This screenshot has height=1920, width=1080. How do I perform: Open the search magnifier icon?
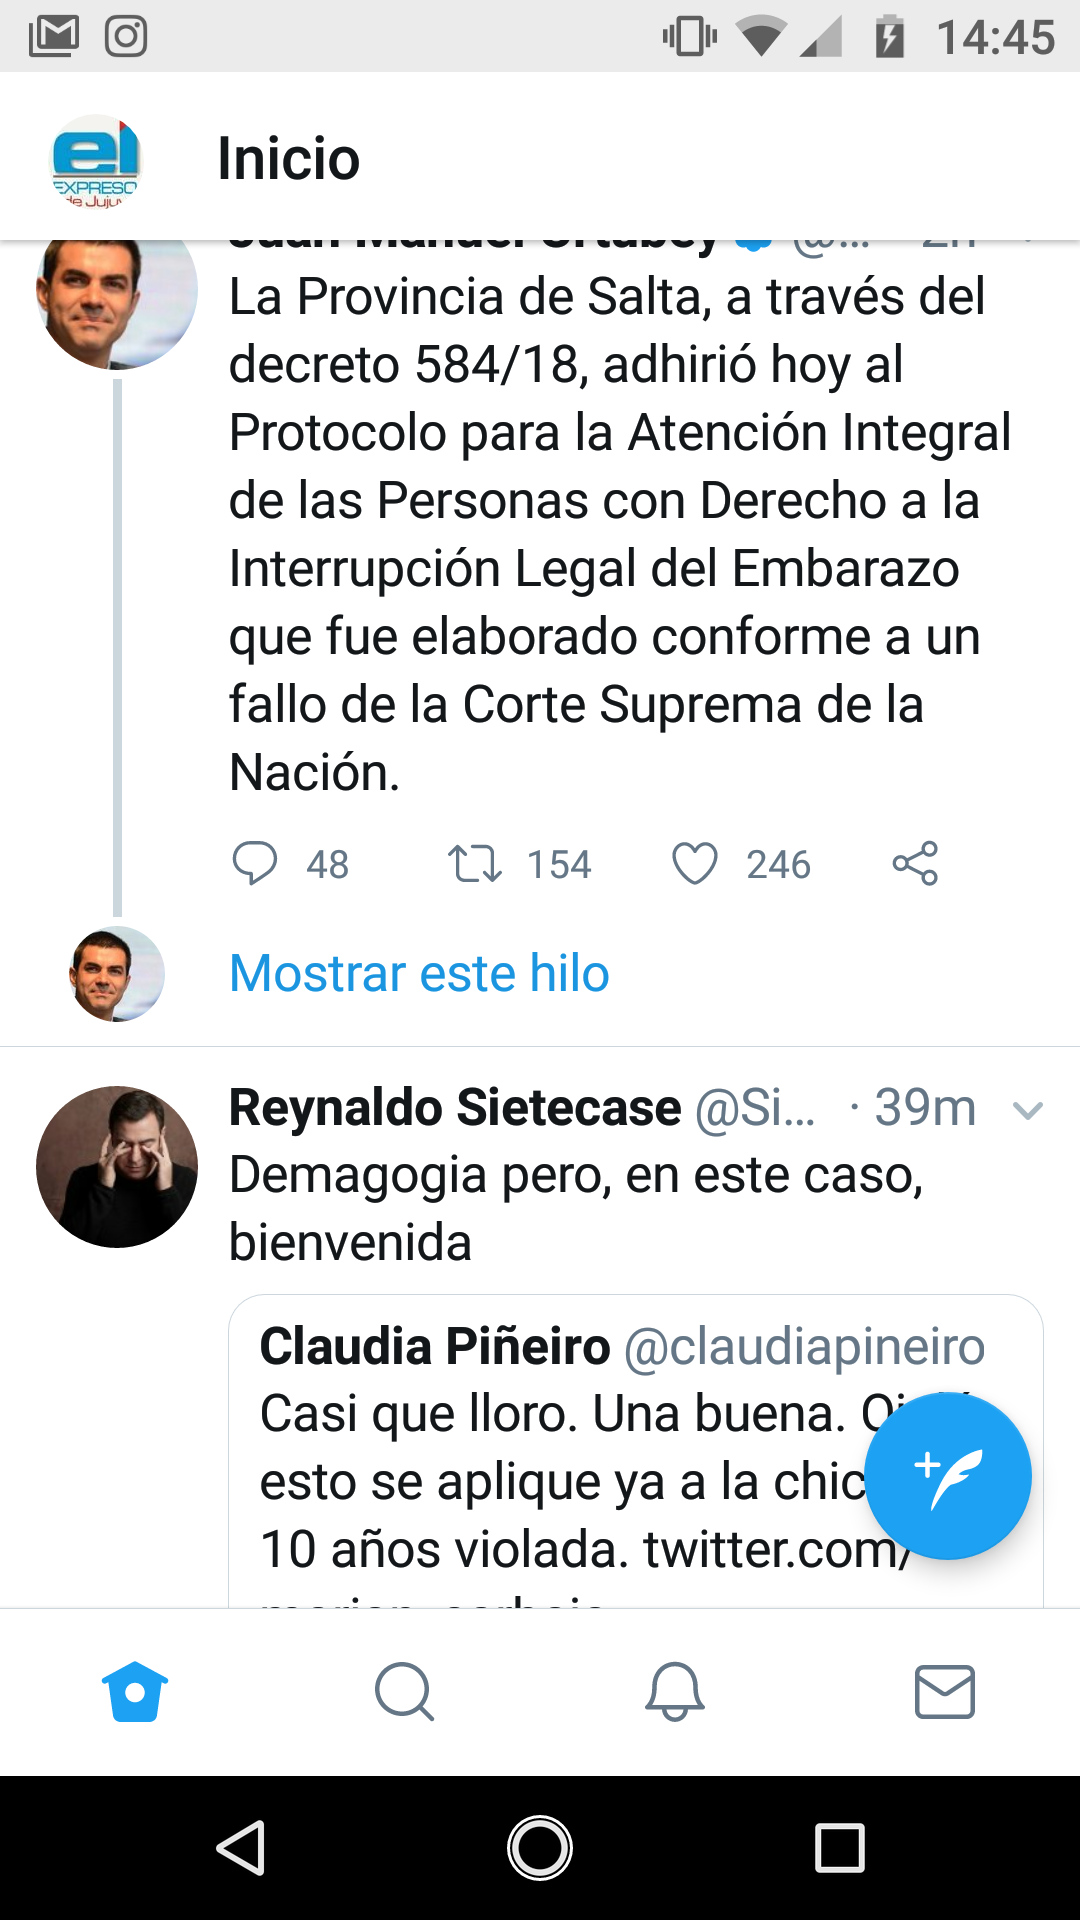[x=405, y=1692]
